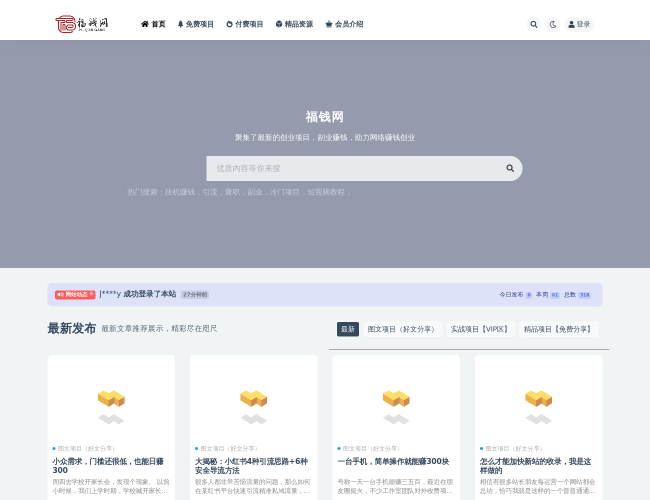Viewport: 650px width, 500px height.
Task: Open thumbnail of 一台手机 article
Action: pos(396,398)
